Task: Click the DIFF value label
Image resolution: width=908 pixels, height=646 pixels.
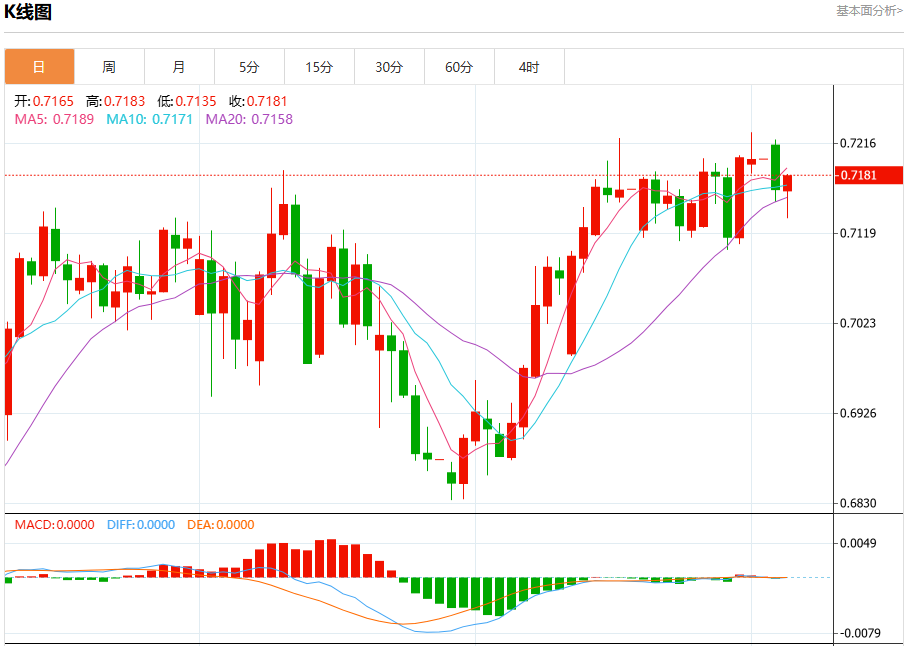Action: pyautogui.click(x=141, y=525)
